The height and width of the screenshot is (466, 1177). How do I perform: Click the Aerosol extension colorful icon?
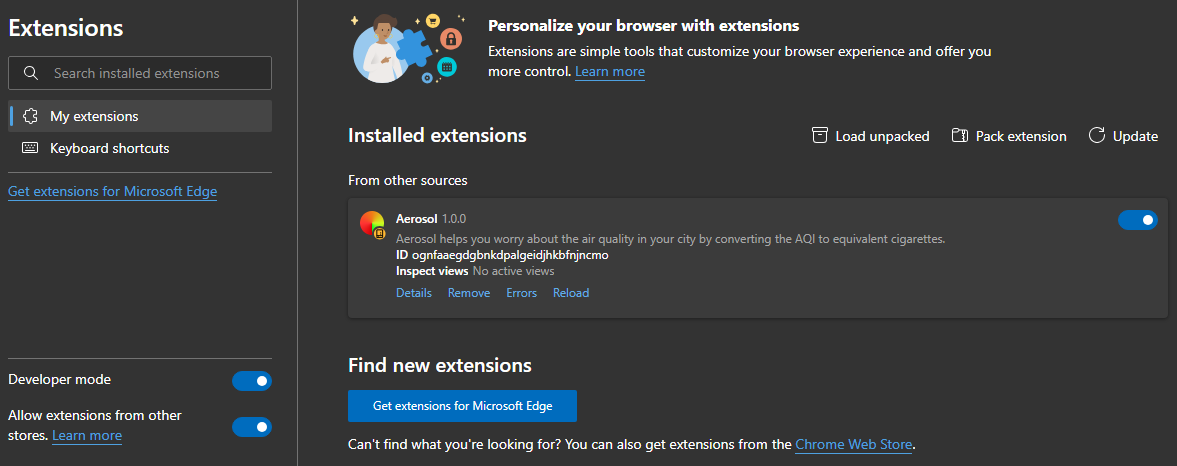[372, 224]
